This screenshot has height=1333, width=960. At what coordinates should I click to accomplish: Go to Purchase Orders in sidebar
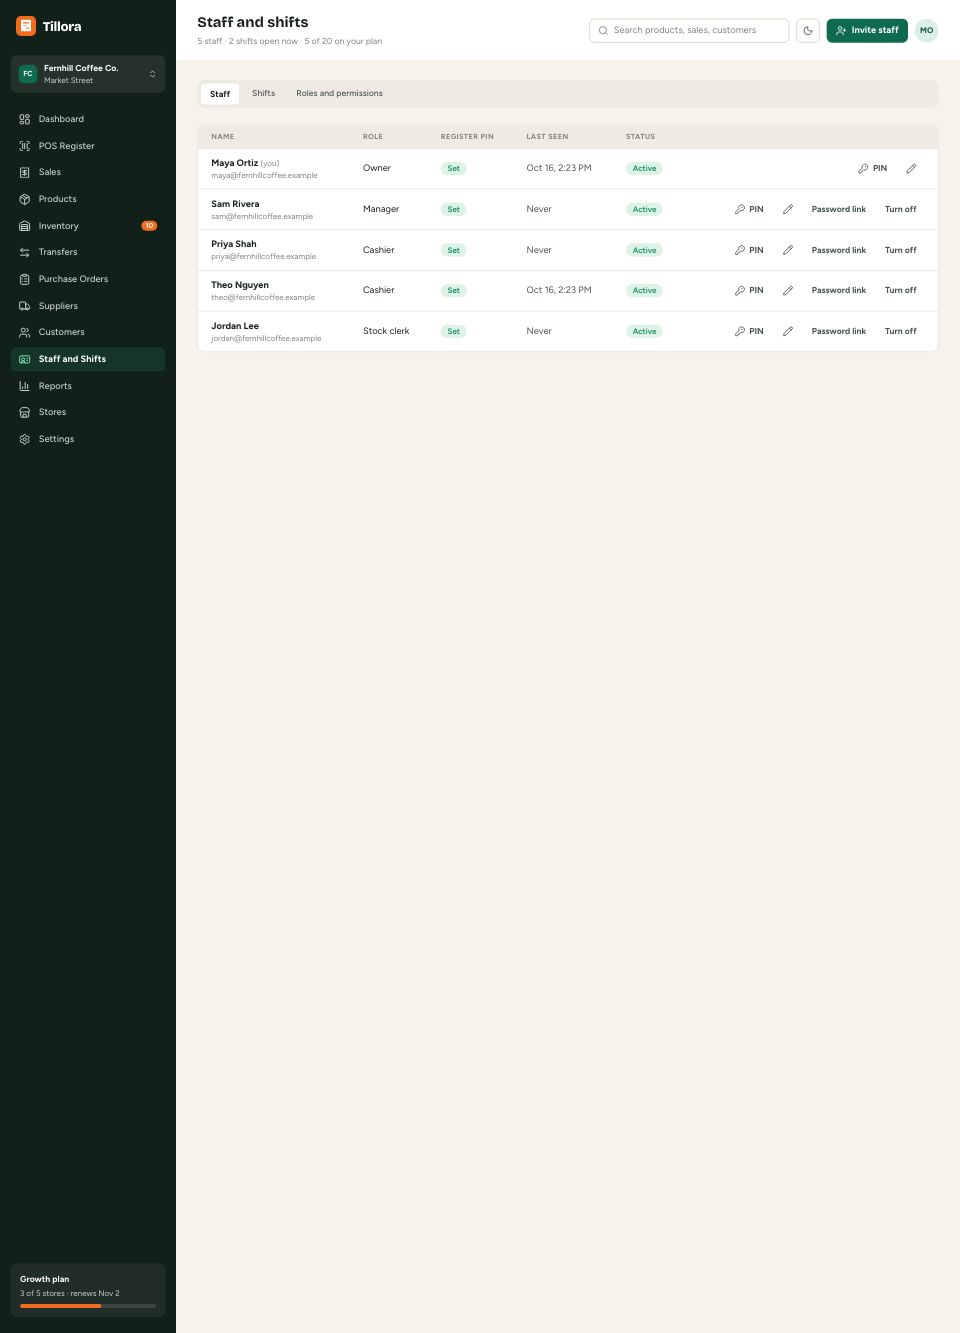coord(88,279)
